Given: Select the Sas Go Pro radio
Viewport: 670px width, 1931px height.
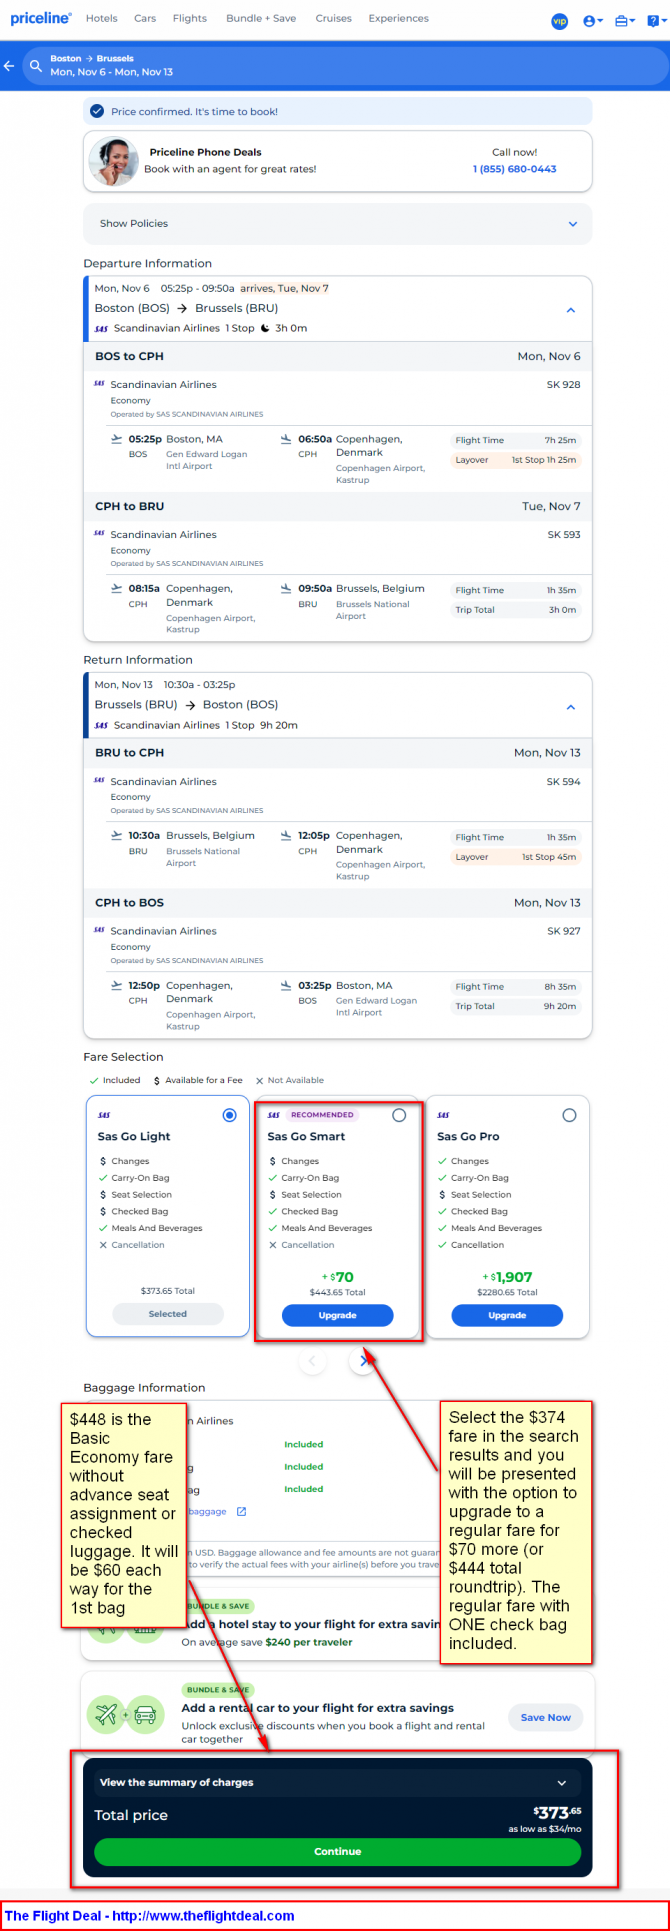Looking at the screenshot, I should 569,1115.
